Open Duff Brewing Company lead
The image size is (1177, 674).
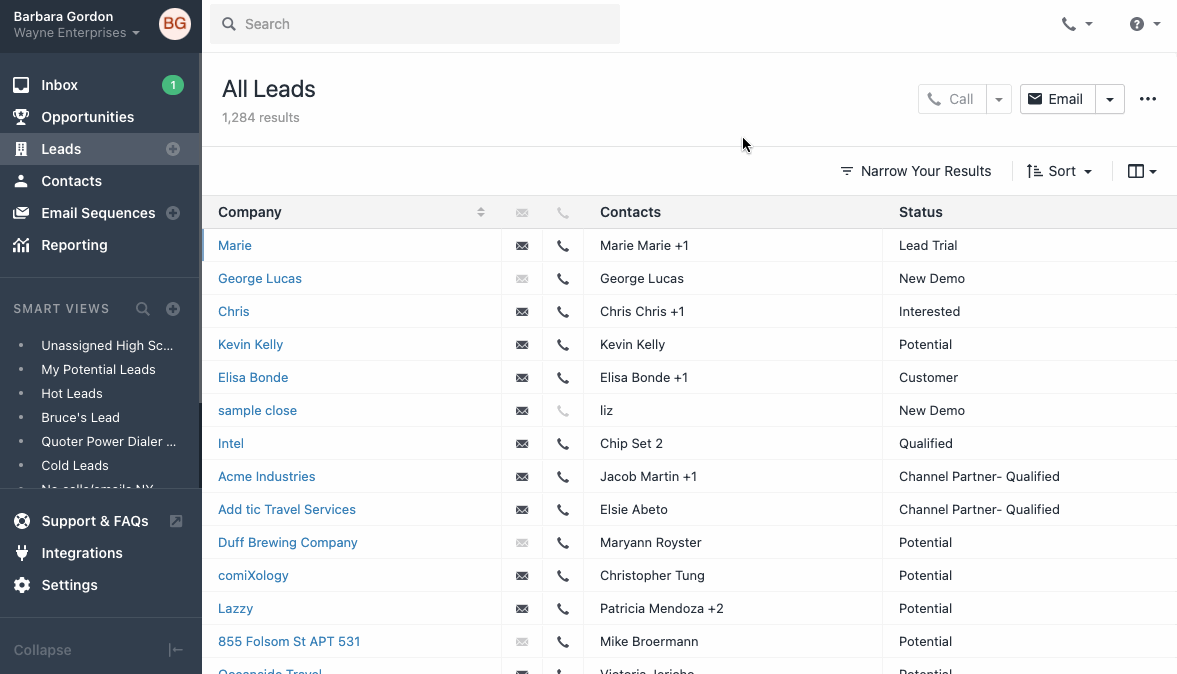[x=287, y=543]
